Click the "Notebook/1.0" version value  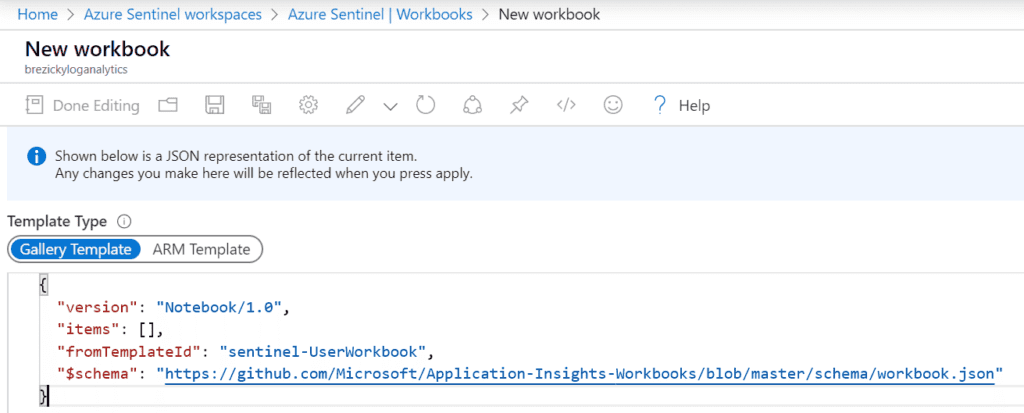[217, 307]
